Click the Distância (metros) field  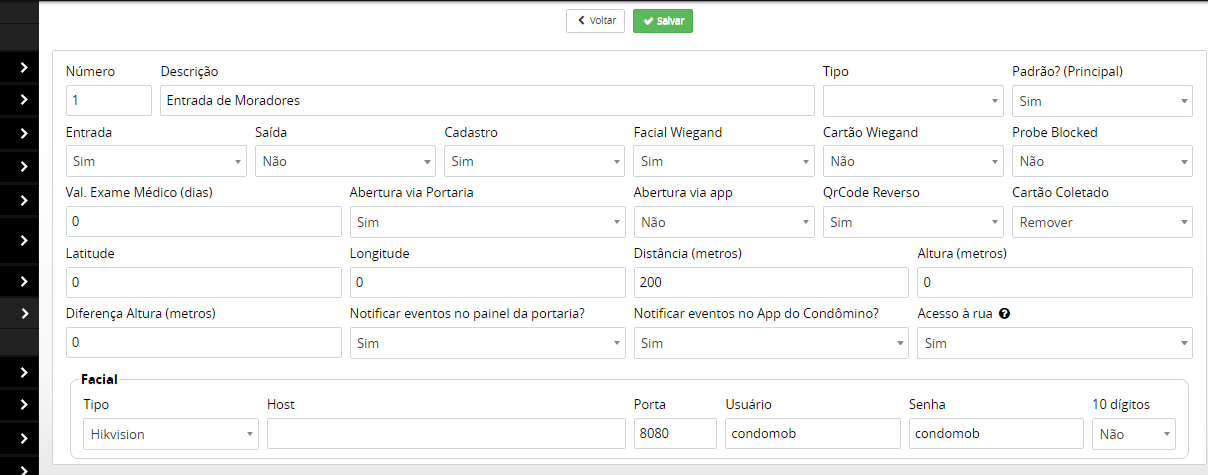click(x=771, y=283)
